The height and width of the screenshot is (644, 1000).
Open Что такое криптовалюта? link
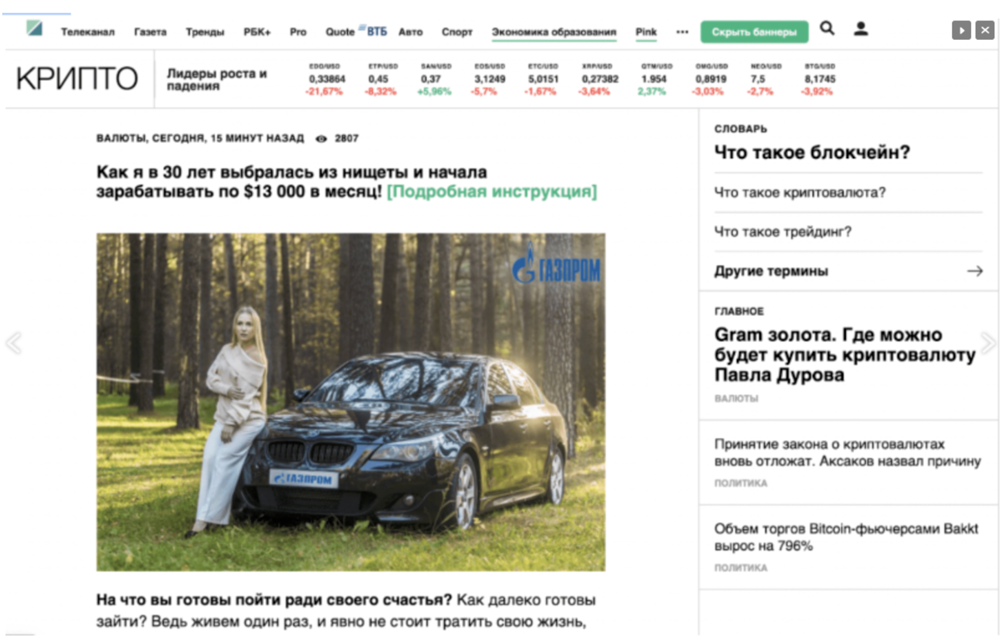tap(800, 192)
